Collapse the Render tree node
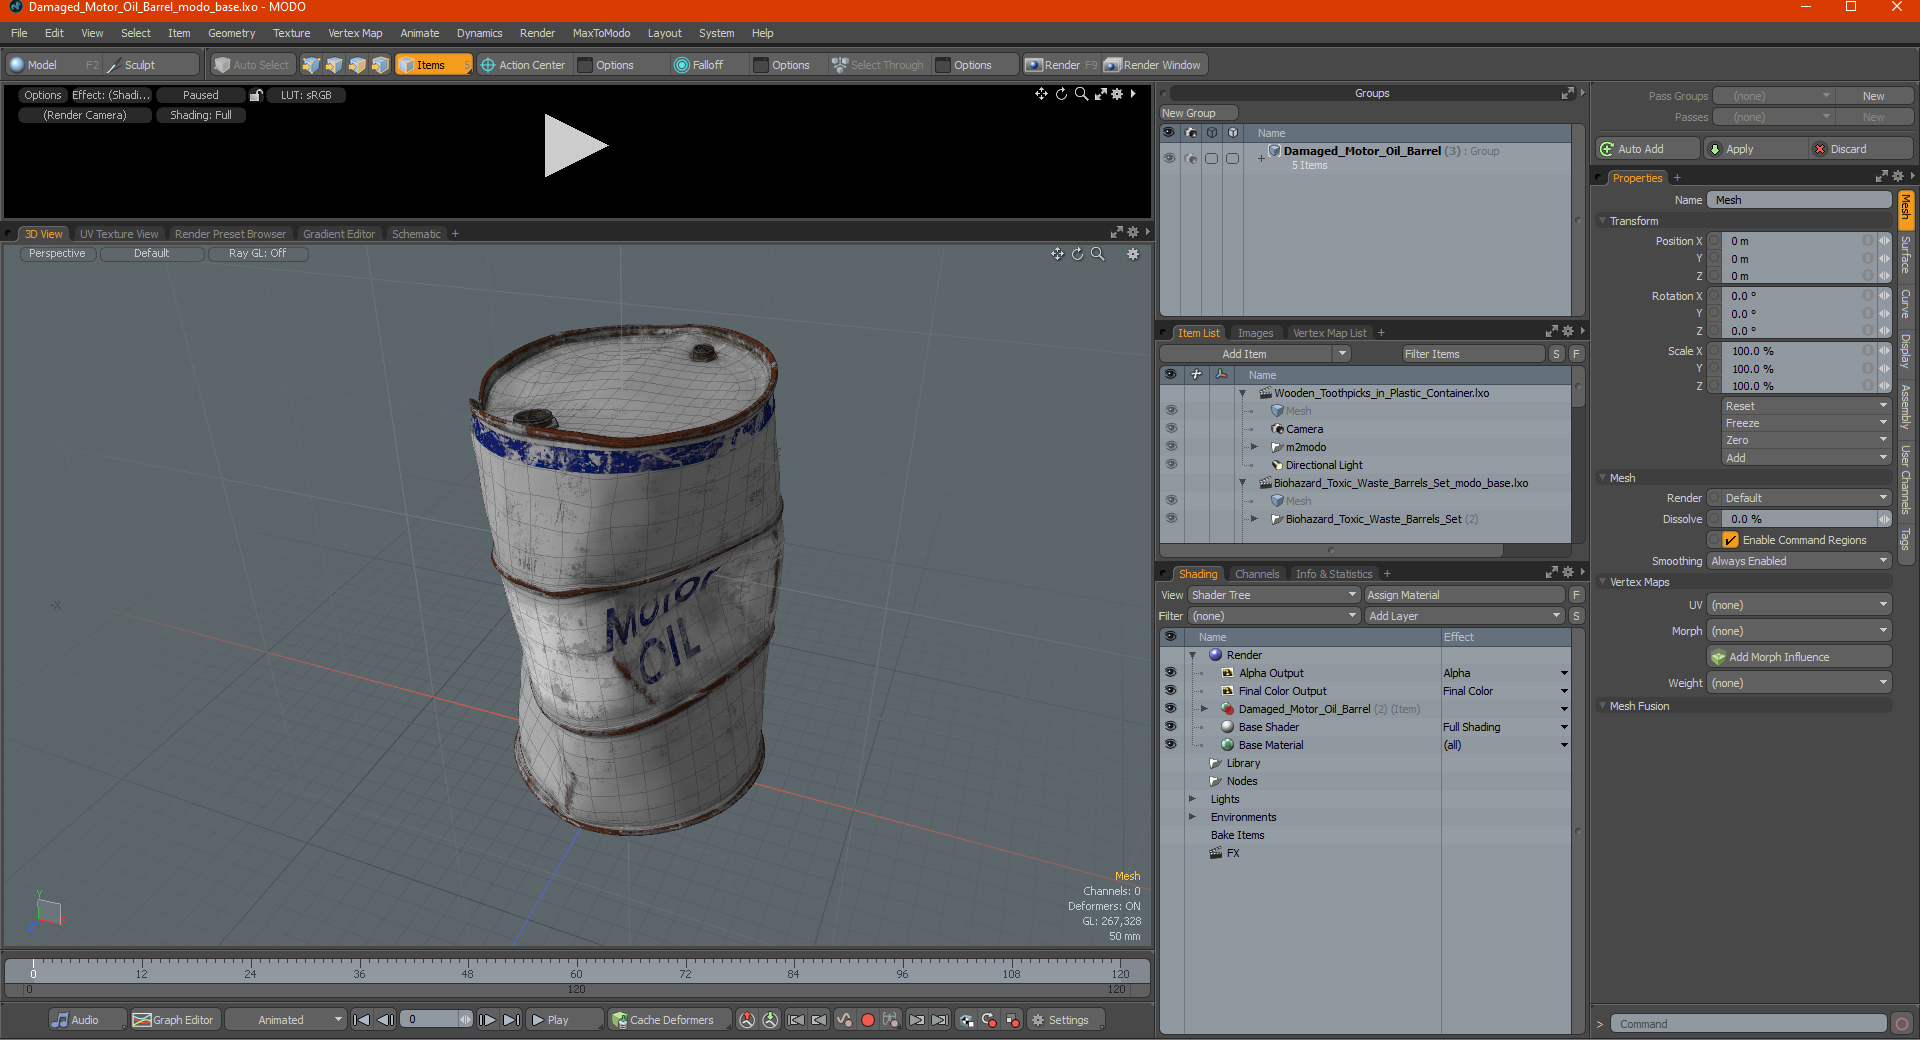The image size is (1920, 1040). point(1192,655)
